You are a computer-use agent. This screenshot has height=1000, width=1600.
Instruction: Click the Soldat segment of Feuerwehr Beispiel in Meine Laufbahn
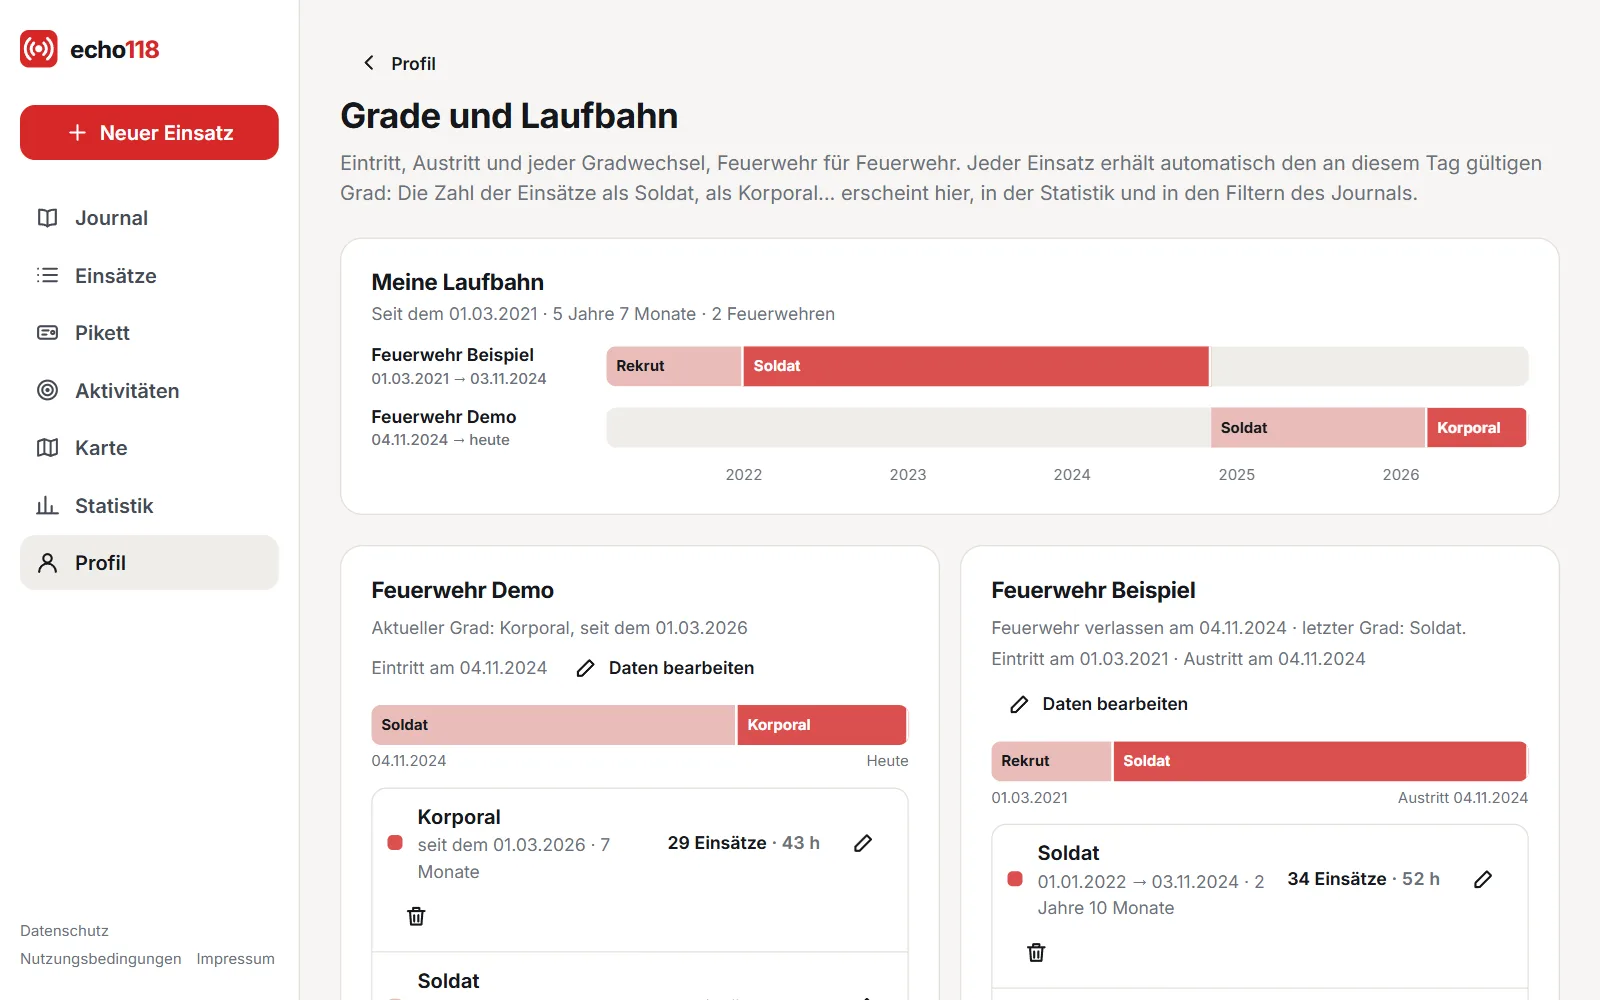tap(976, 366)
